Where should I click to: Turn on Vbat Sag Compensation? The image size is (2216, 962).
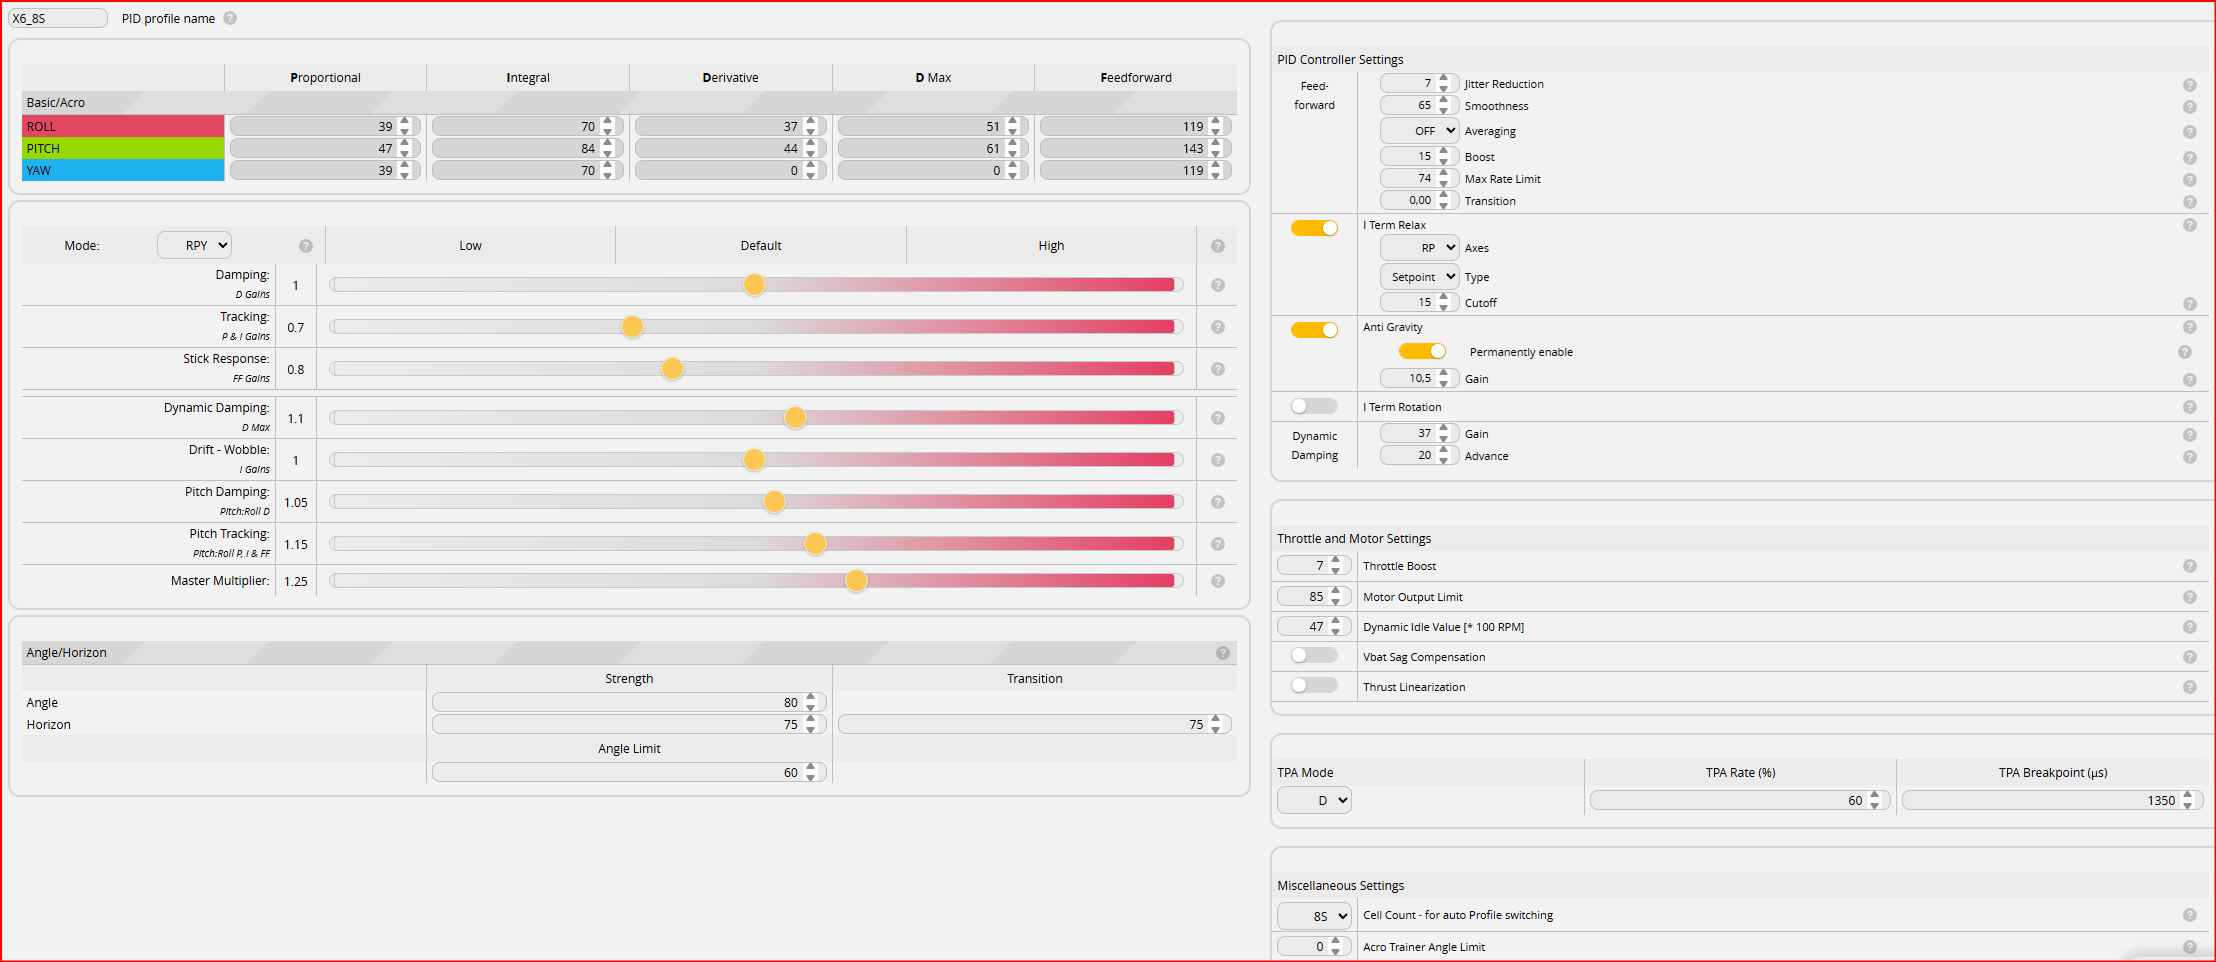point(1314,656)
